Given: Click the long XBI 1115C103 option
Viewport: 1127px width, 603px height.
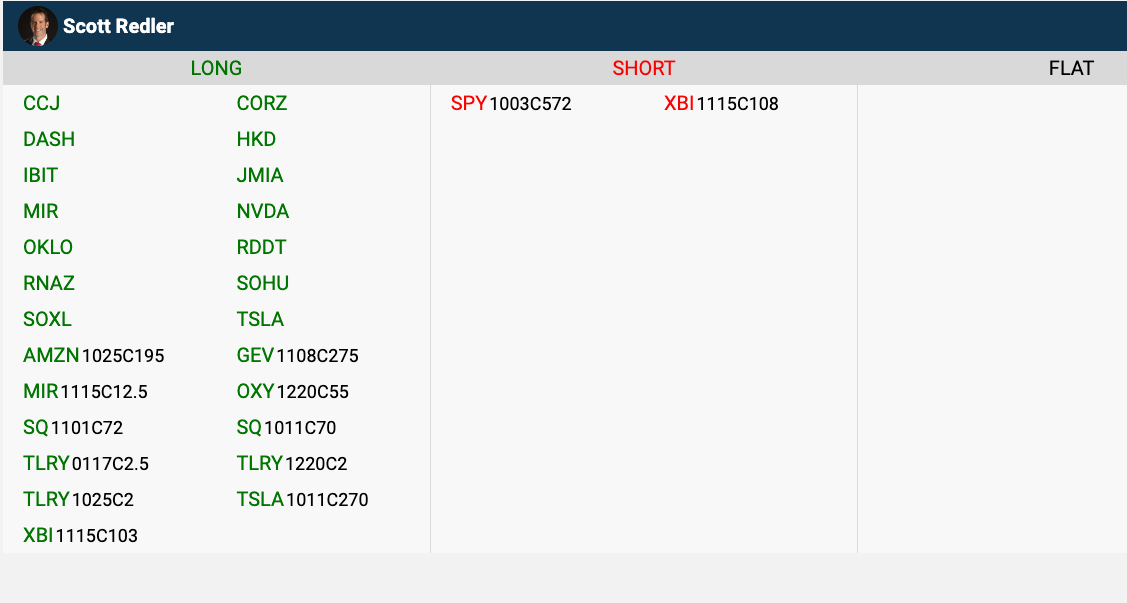Looking at the screenshot, I should point(80,535).
